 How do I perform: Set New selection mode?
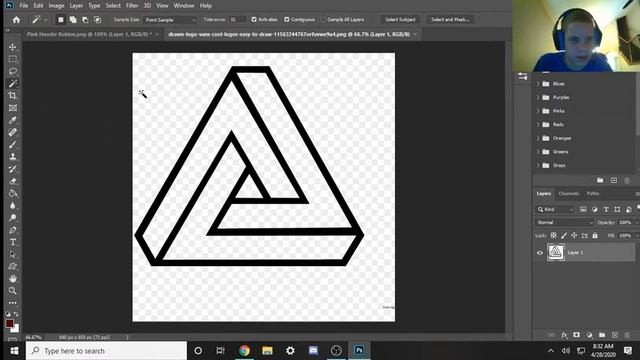click(60, 20)
